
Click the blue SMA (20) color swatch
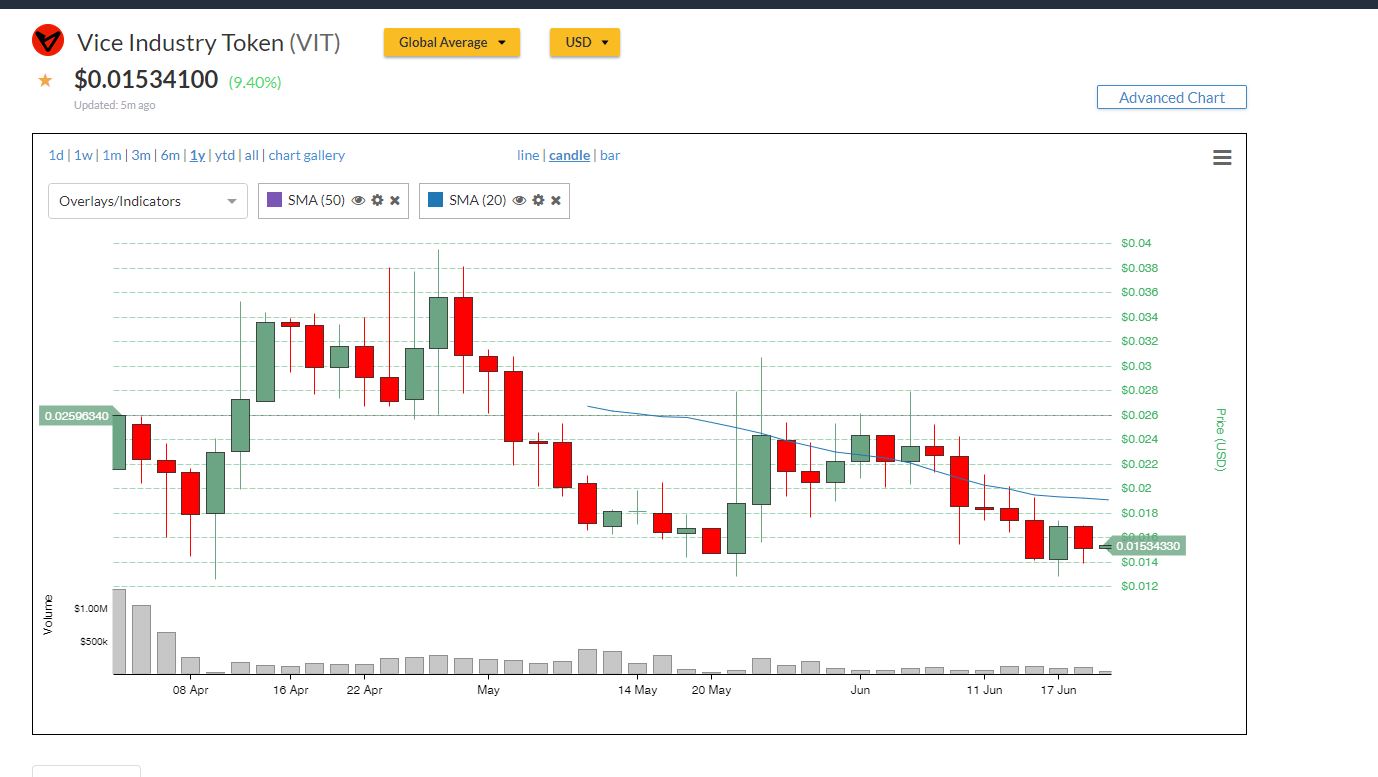click(435, 200)
